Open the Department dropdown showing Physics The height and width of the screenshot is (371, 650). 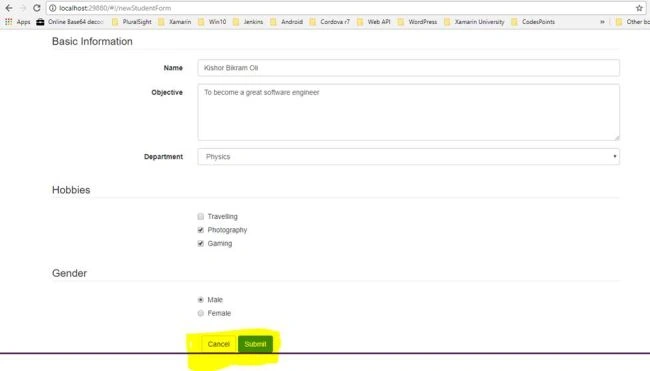408,157
